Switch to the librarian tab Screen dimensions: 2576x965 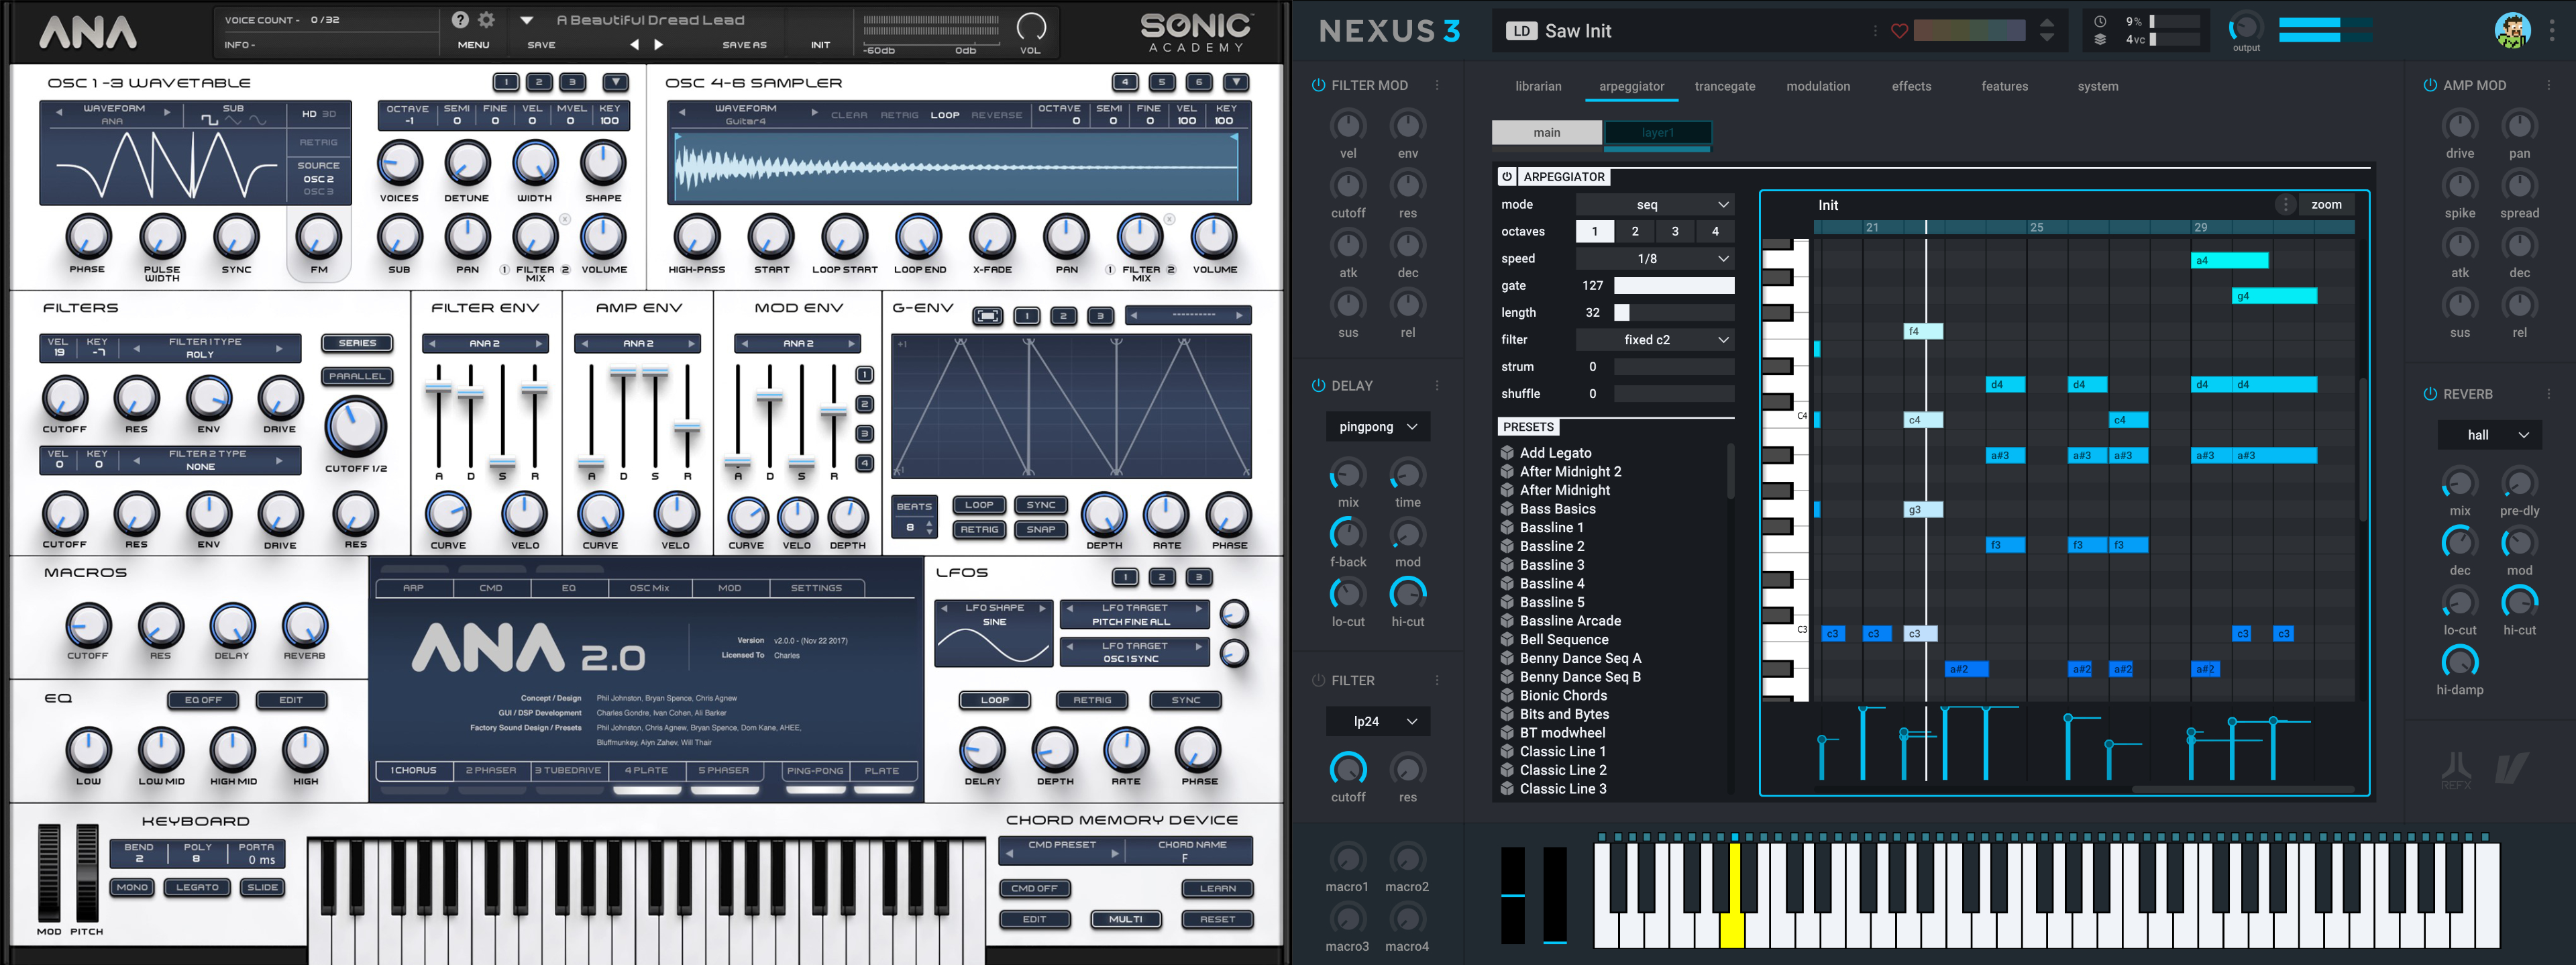tap(1538, 87)
